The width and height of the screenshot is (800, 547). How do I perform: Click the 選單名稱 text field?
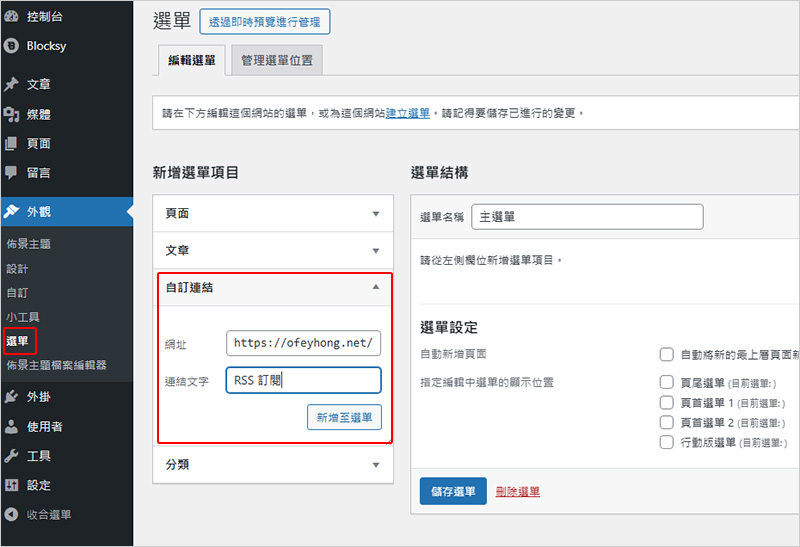(587, 217)
